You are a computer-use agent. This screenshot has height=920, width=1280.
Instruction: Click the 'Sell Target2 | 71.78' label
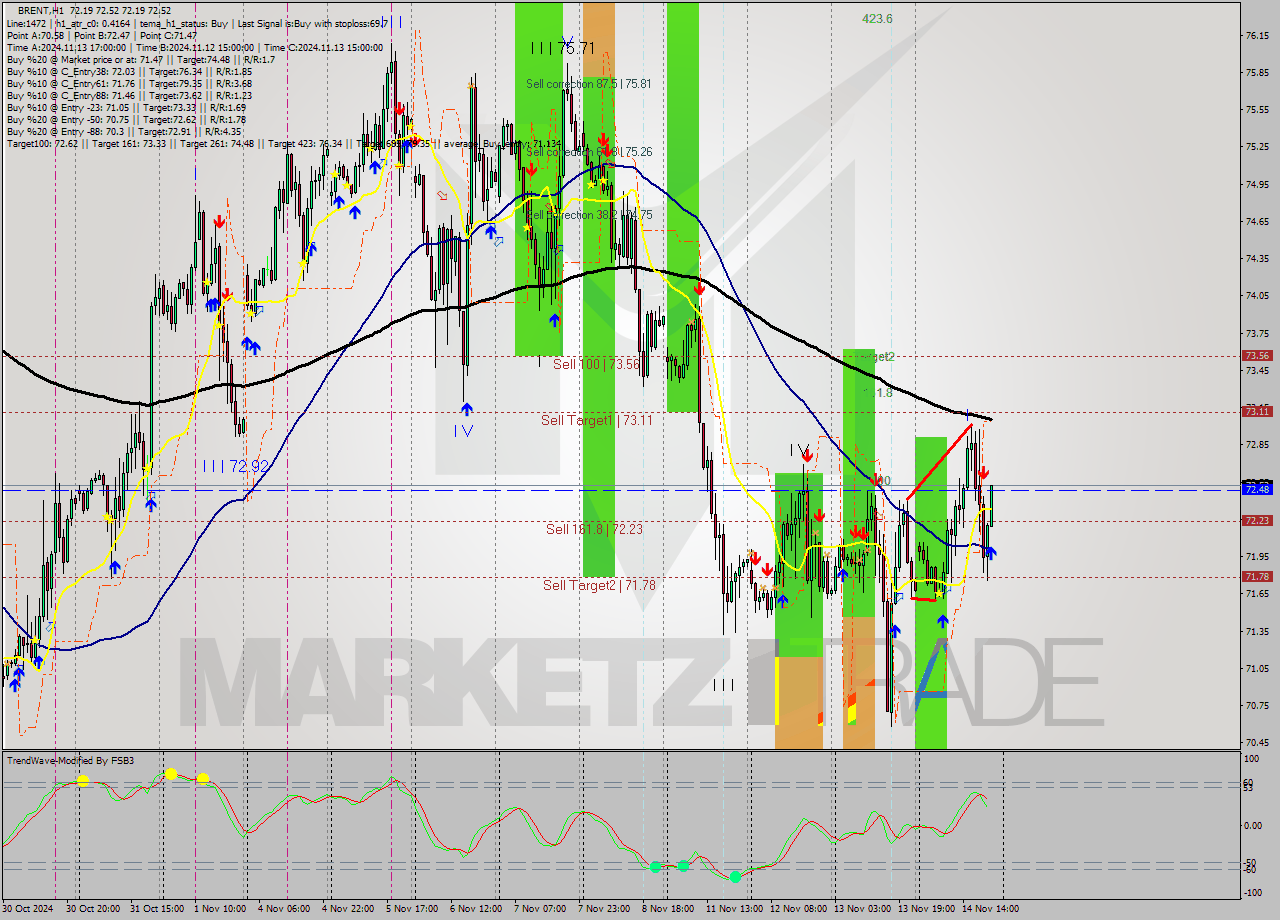[x=599, y=585]
